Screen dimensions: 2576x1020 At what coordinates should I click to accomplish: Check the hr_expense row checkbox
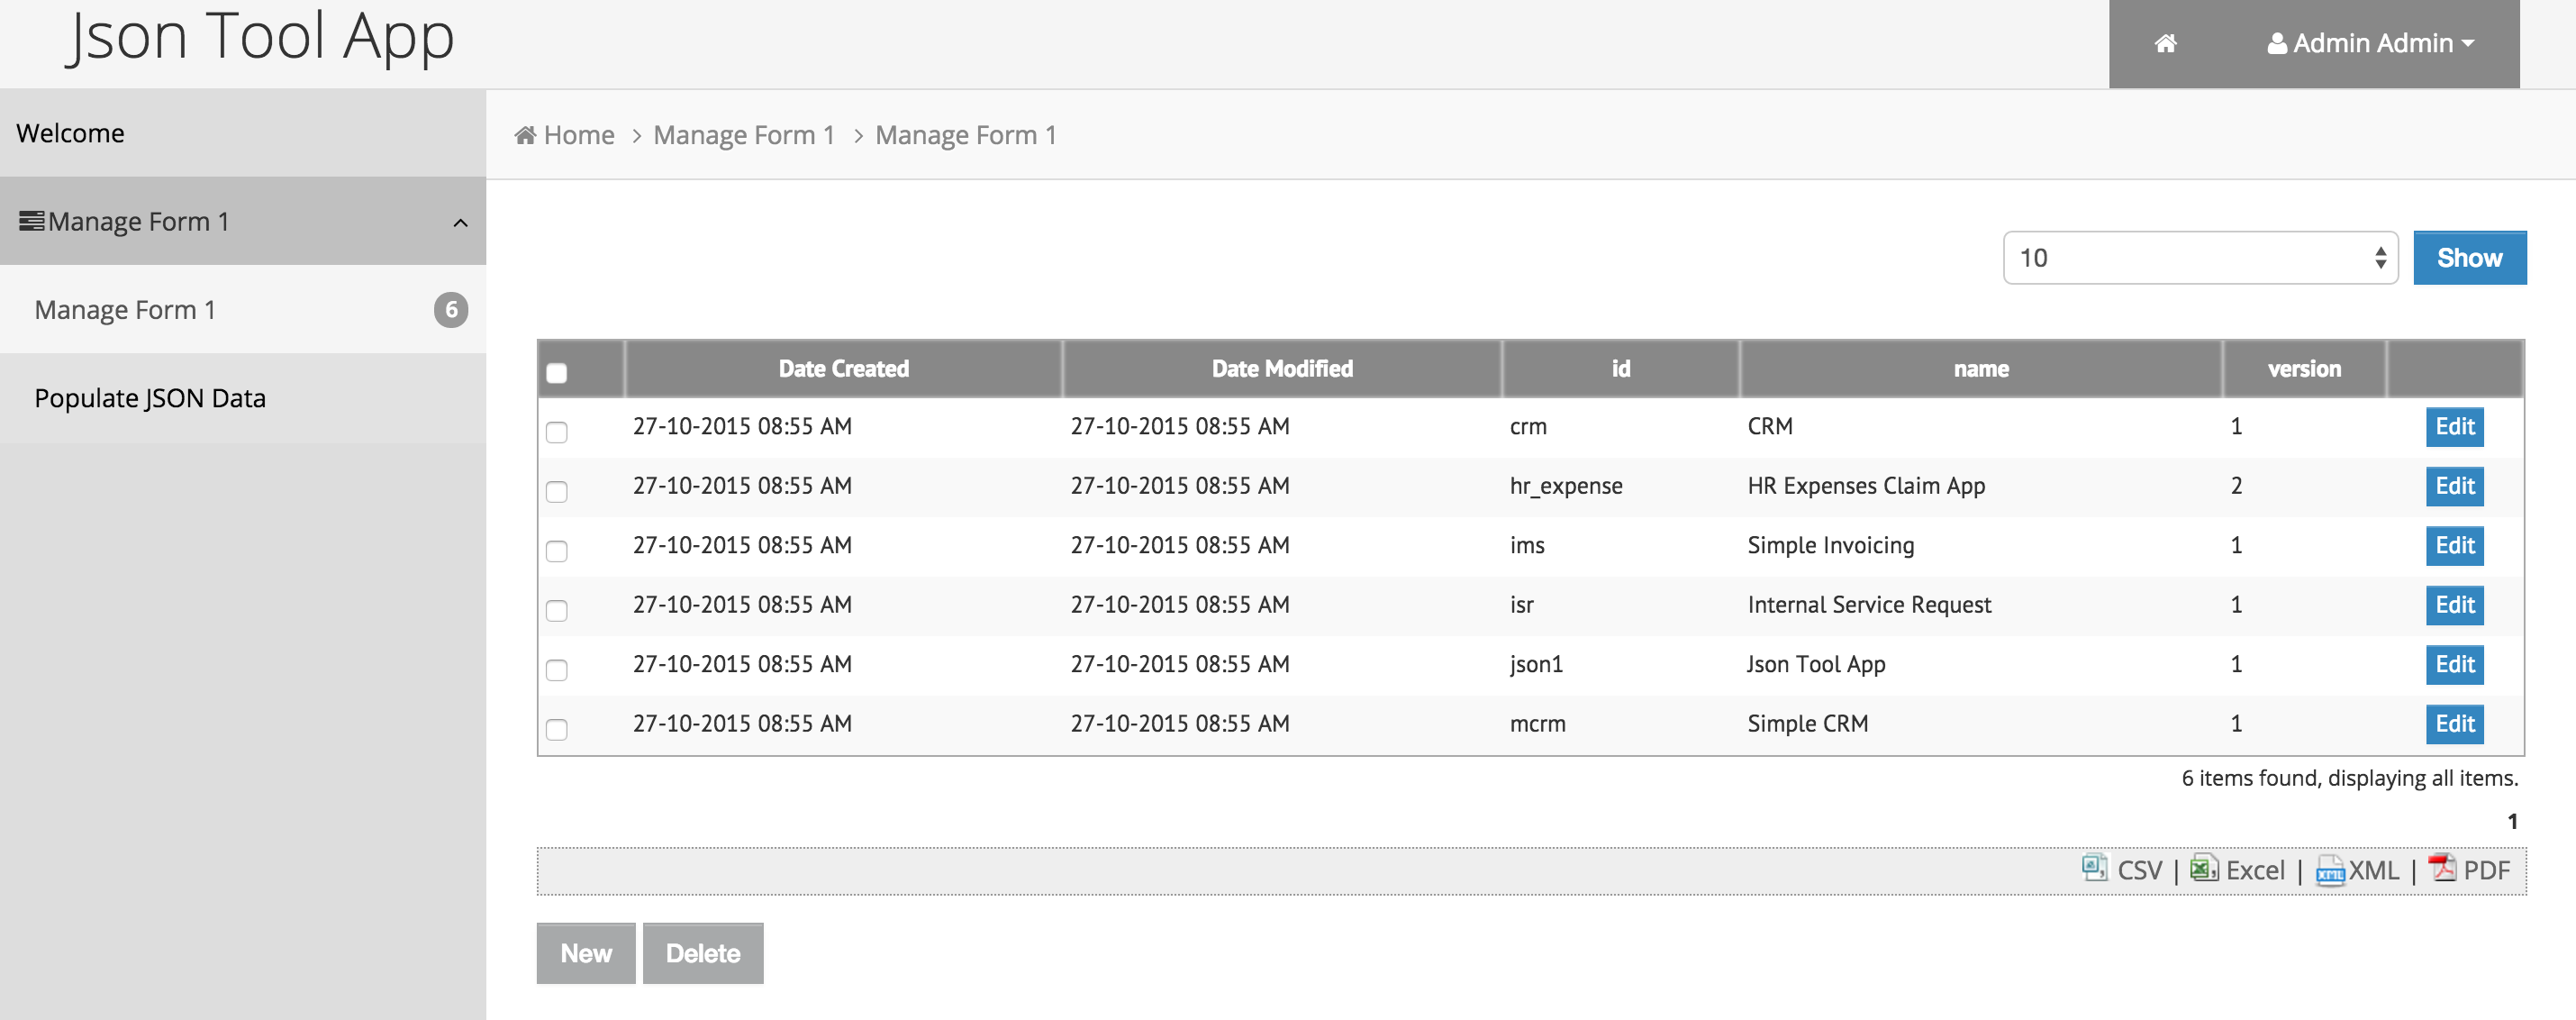tap(557, 491)
